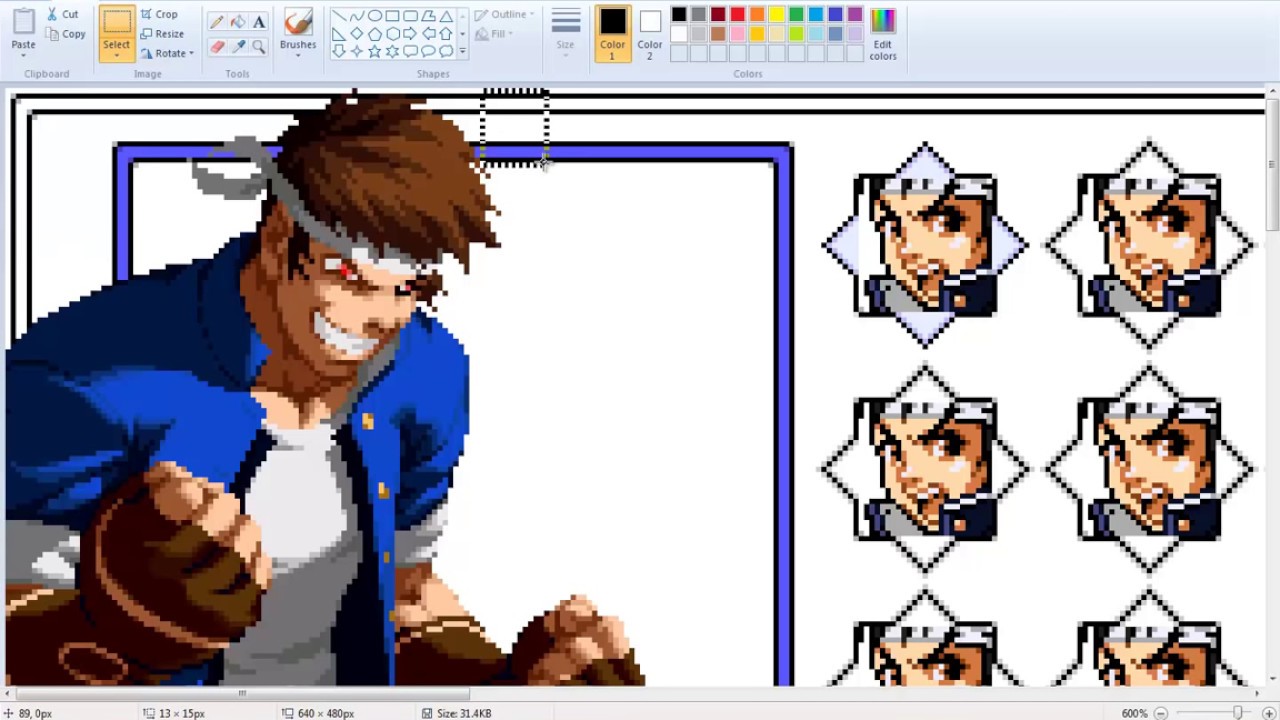Pick the red palette swatch

pyautogui.click(x=737, y=14)
